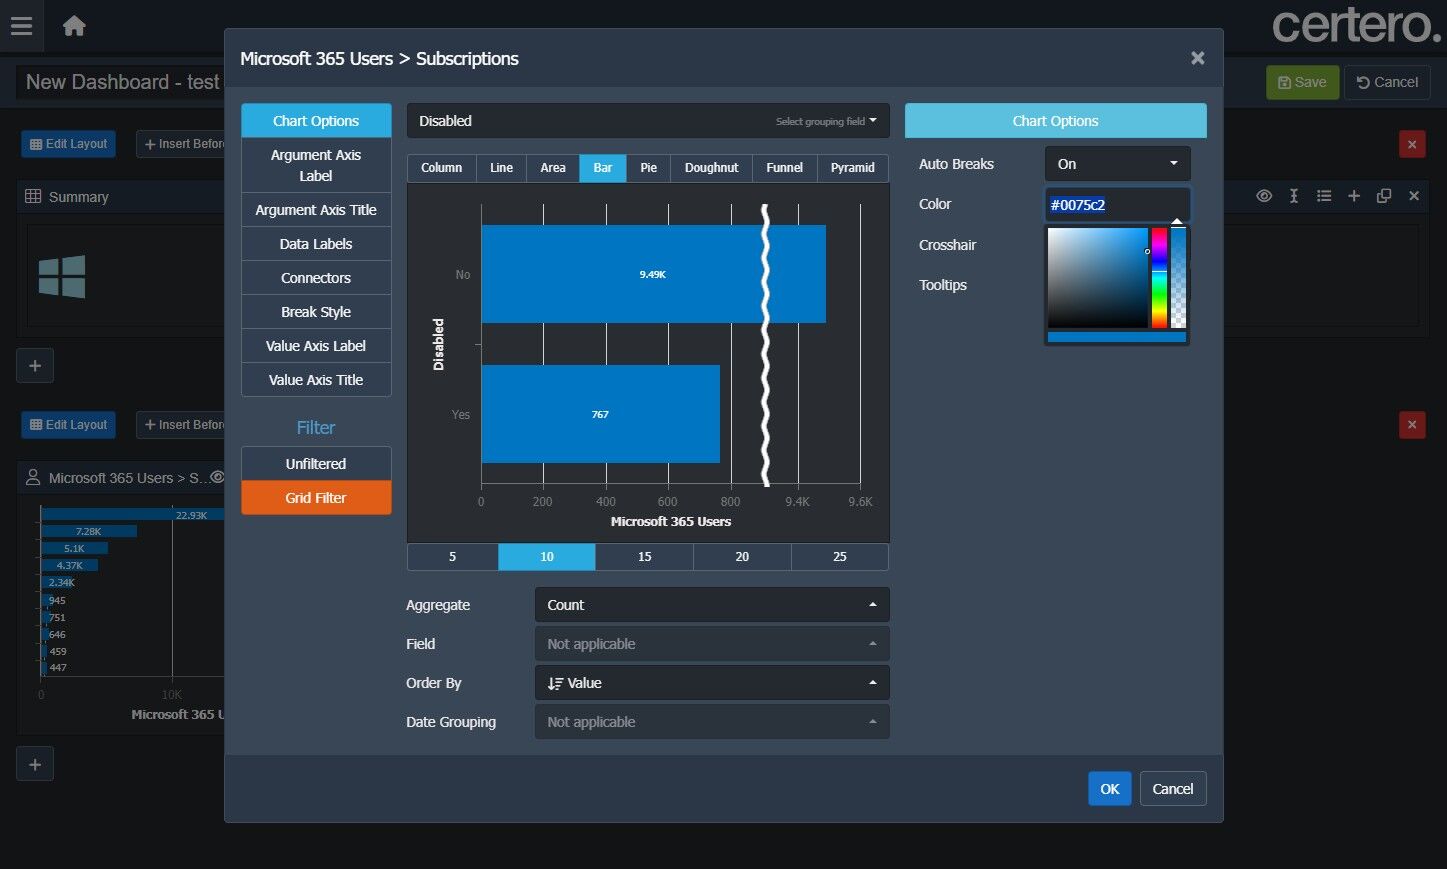The image size is (1447, 869).
Task: Click the duplicate icon in Summary panel header
Action: click(1384, 196)
